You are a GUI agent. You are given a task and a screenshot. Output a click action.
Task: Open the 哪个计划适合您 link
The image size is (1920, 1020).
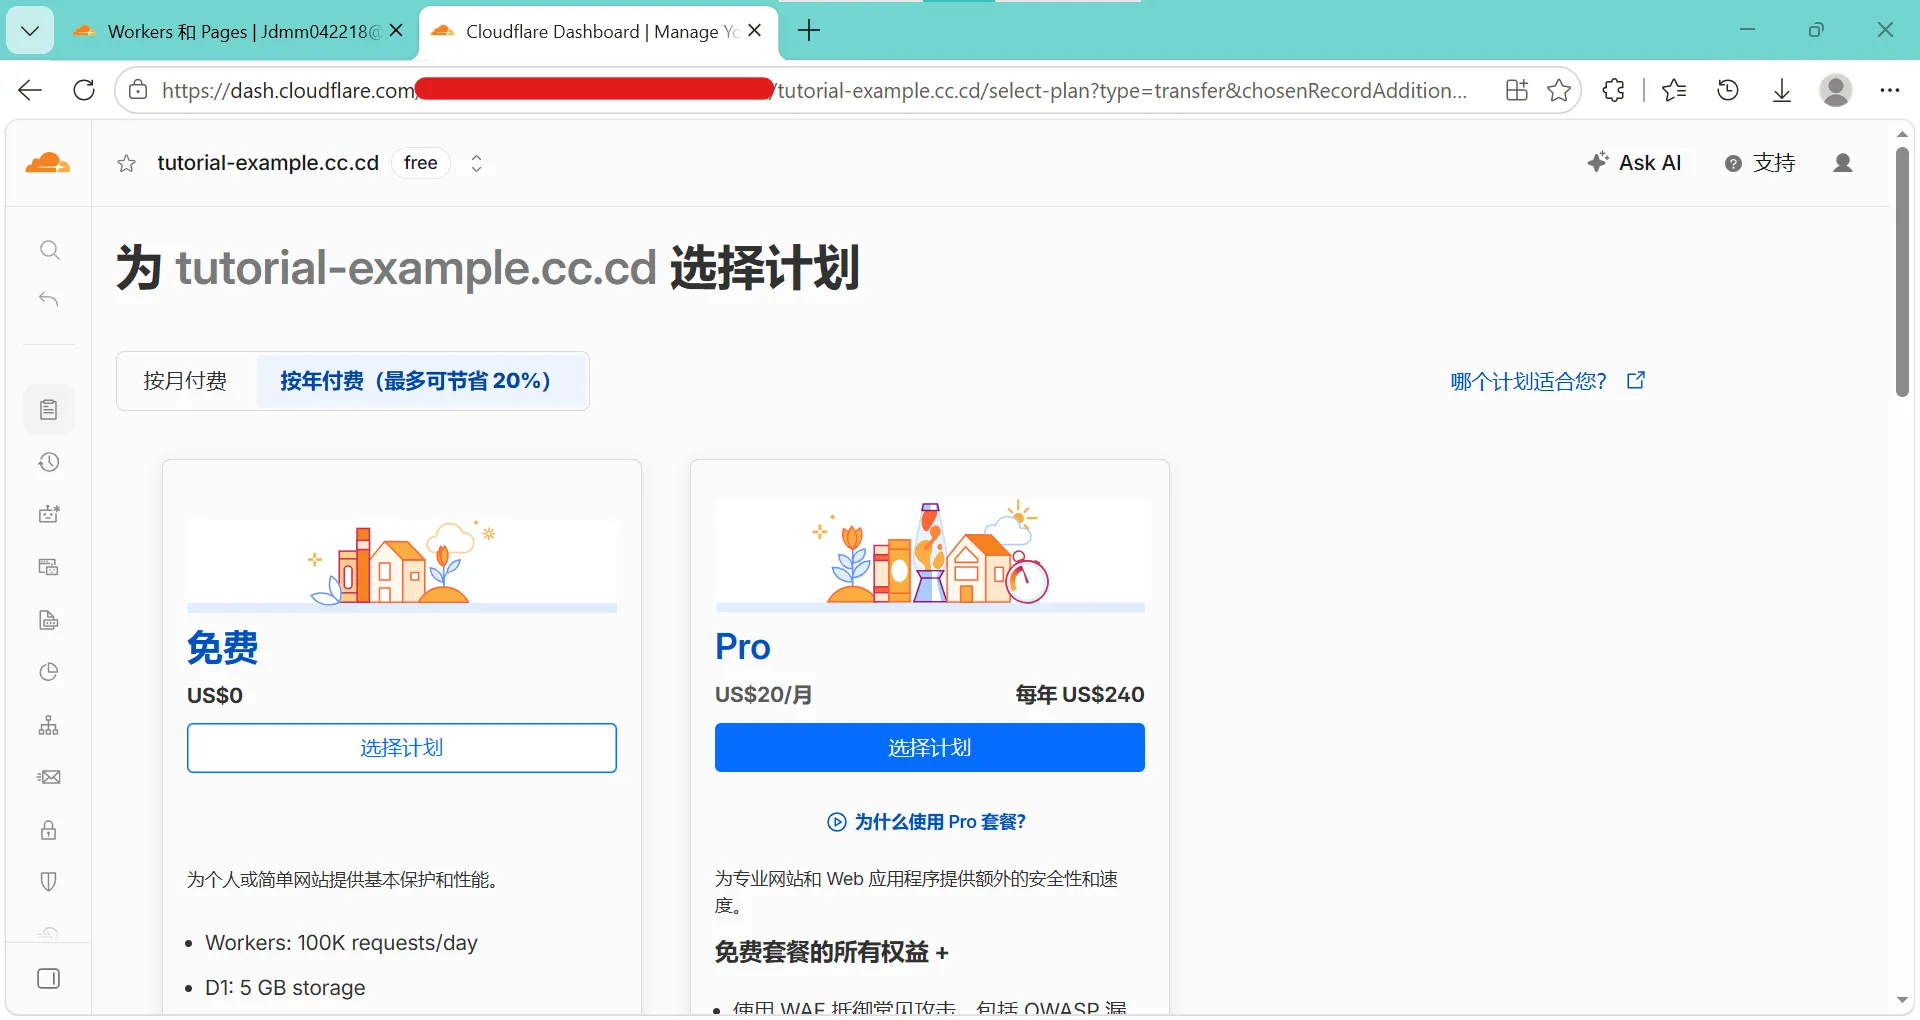click(1548, 381)
